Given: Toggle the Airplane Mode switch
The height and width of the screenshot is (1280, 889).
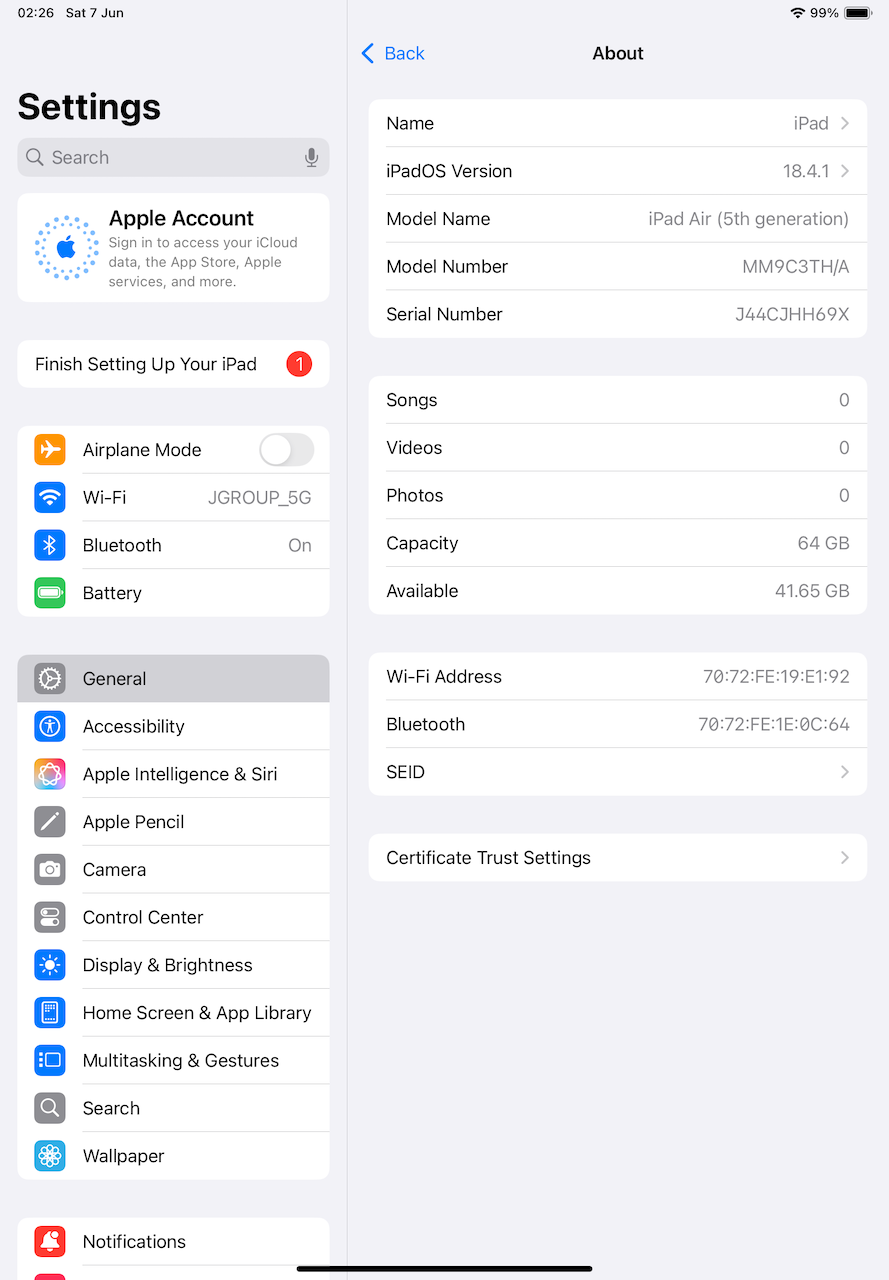Looking at the screenshot, I should pyautogui.click(x=287, y=450).
